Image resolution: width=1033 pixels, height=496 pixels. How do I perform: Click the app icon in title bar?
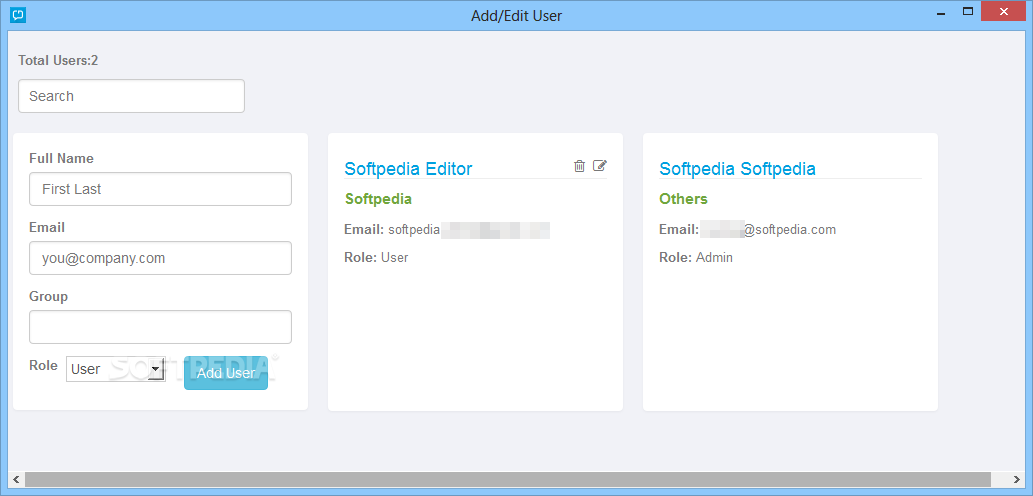point(18,13)
